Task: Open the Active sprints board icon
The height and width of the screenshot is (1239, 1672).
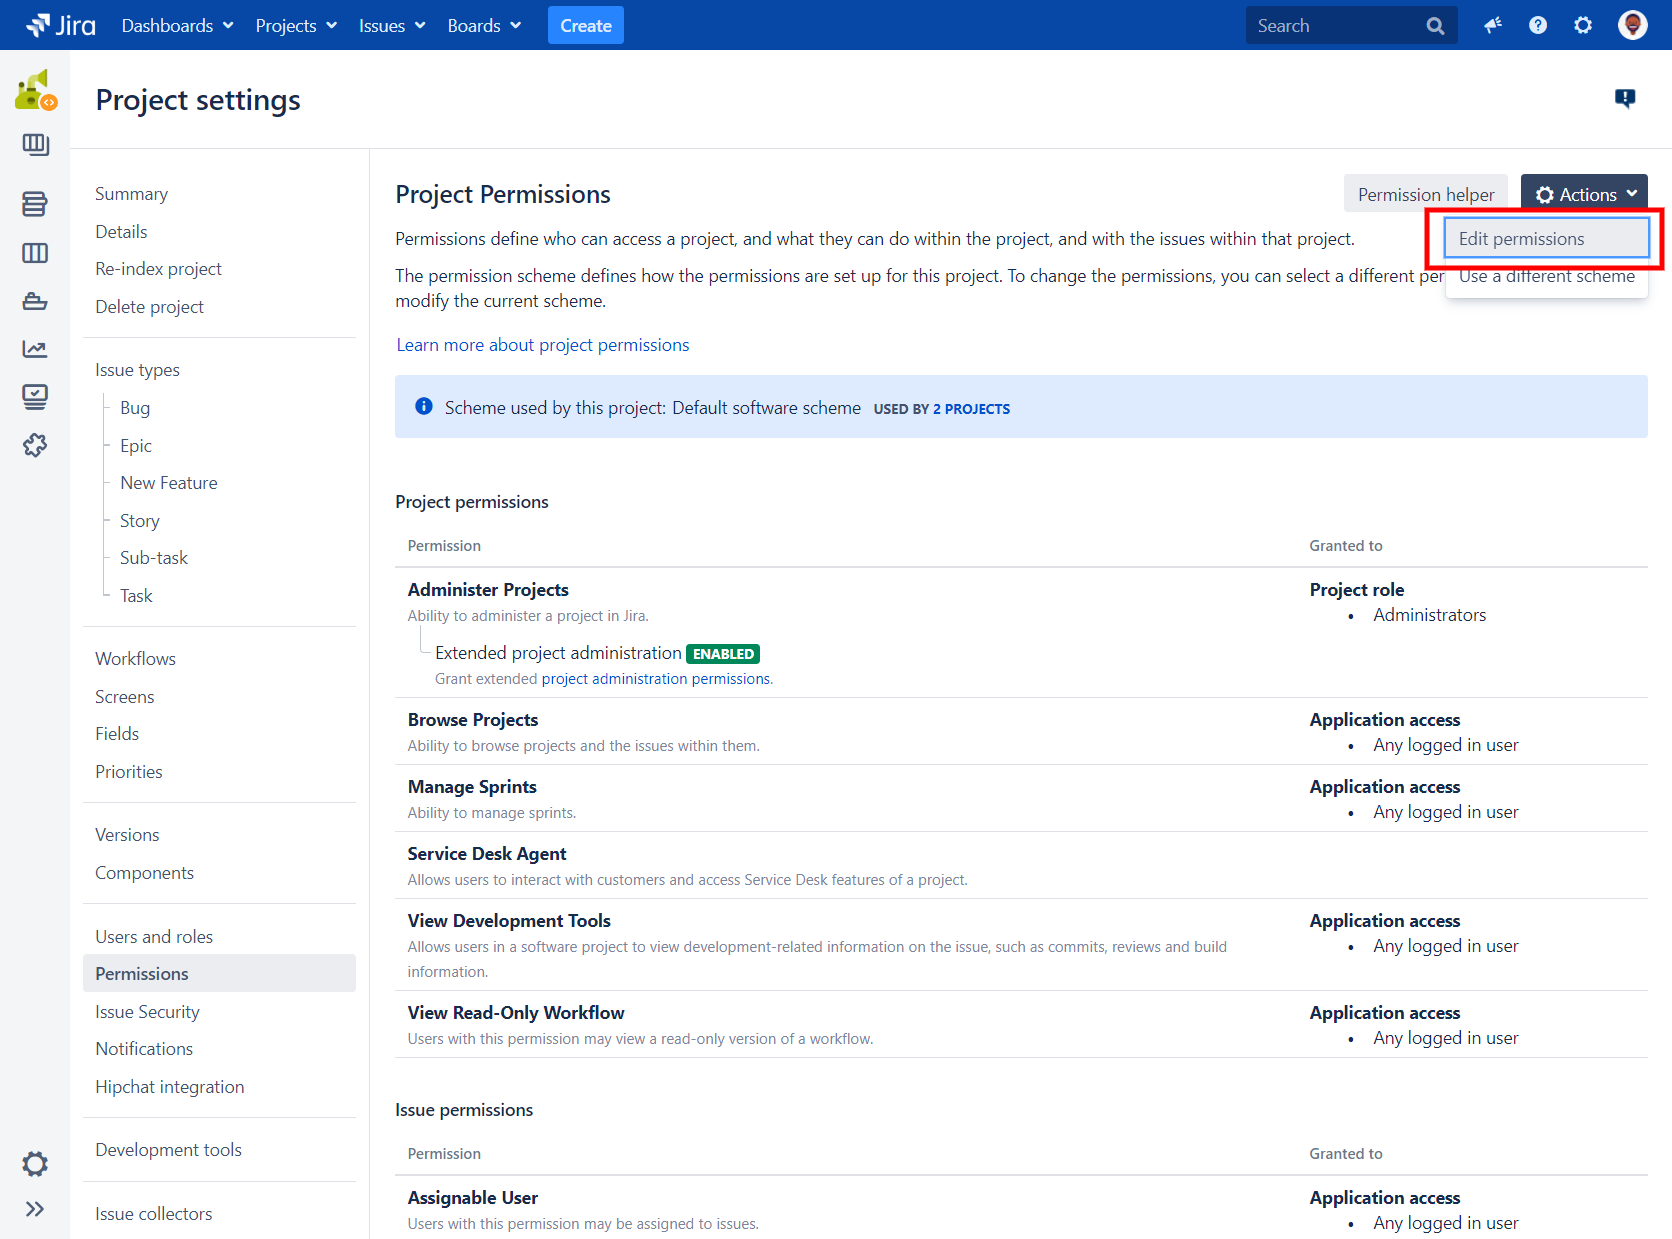Action: (x=35, y=253)
